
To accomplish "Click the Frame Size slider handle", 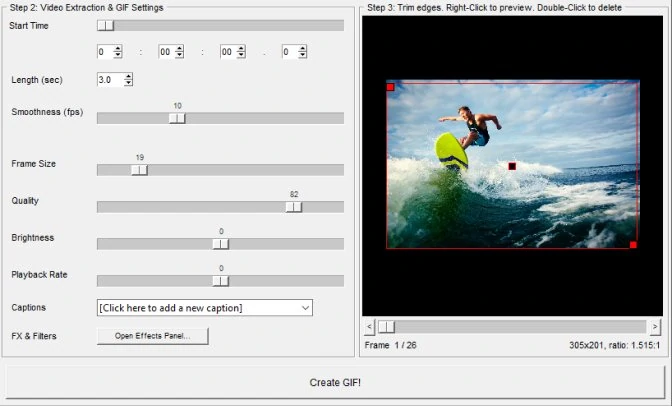I will pos(139,170).
